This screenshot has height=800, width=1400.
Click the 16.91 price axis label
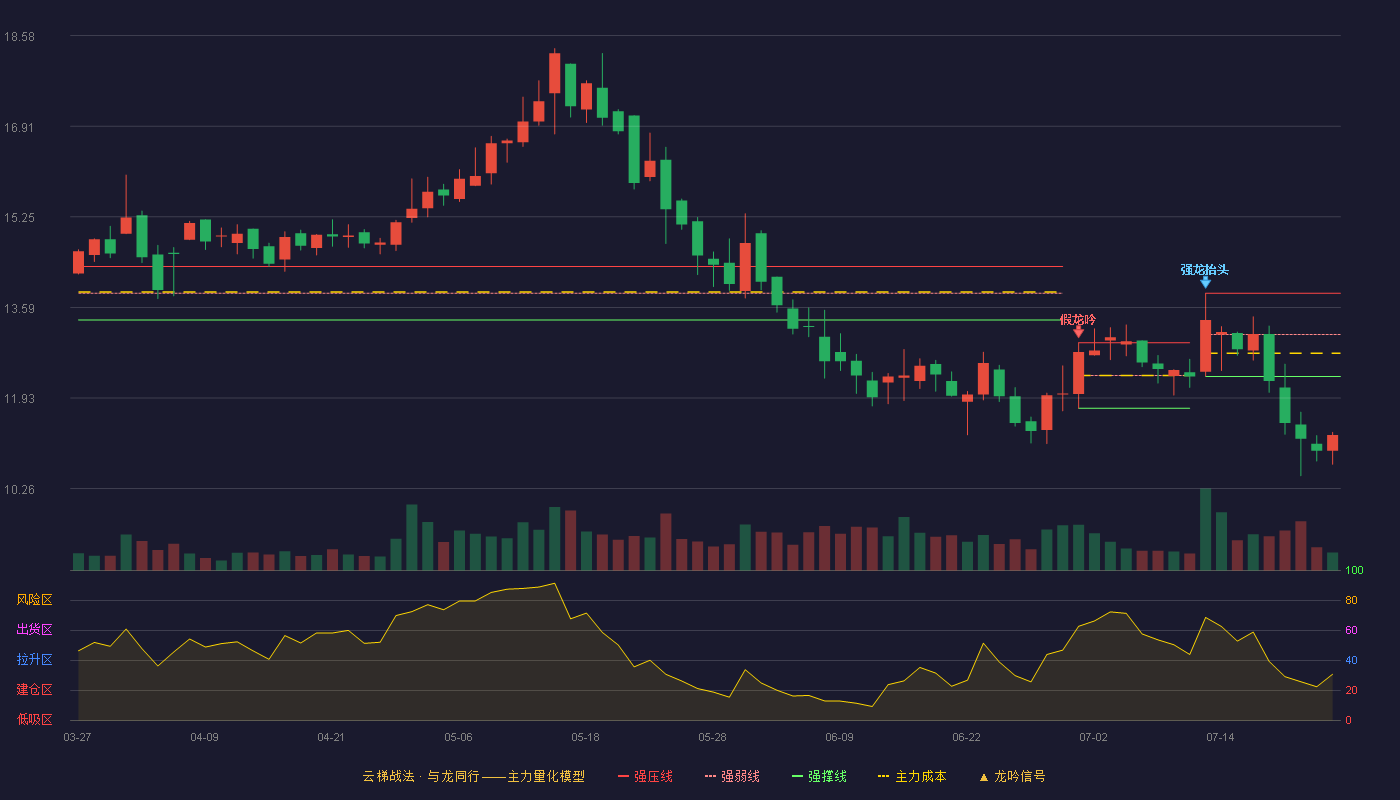coord(19,127)
